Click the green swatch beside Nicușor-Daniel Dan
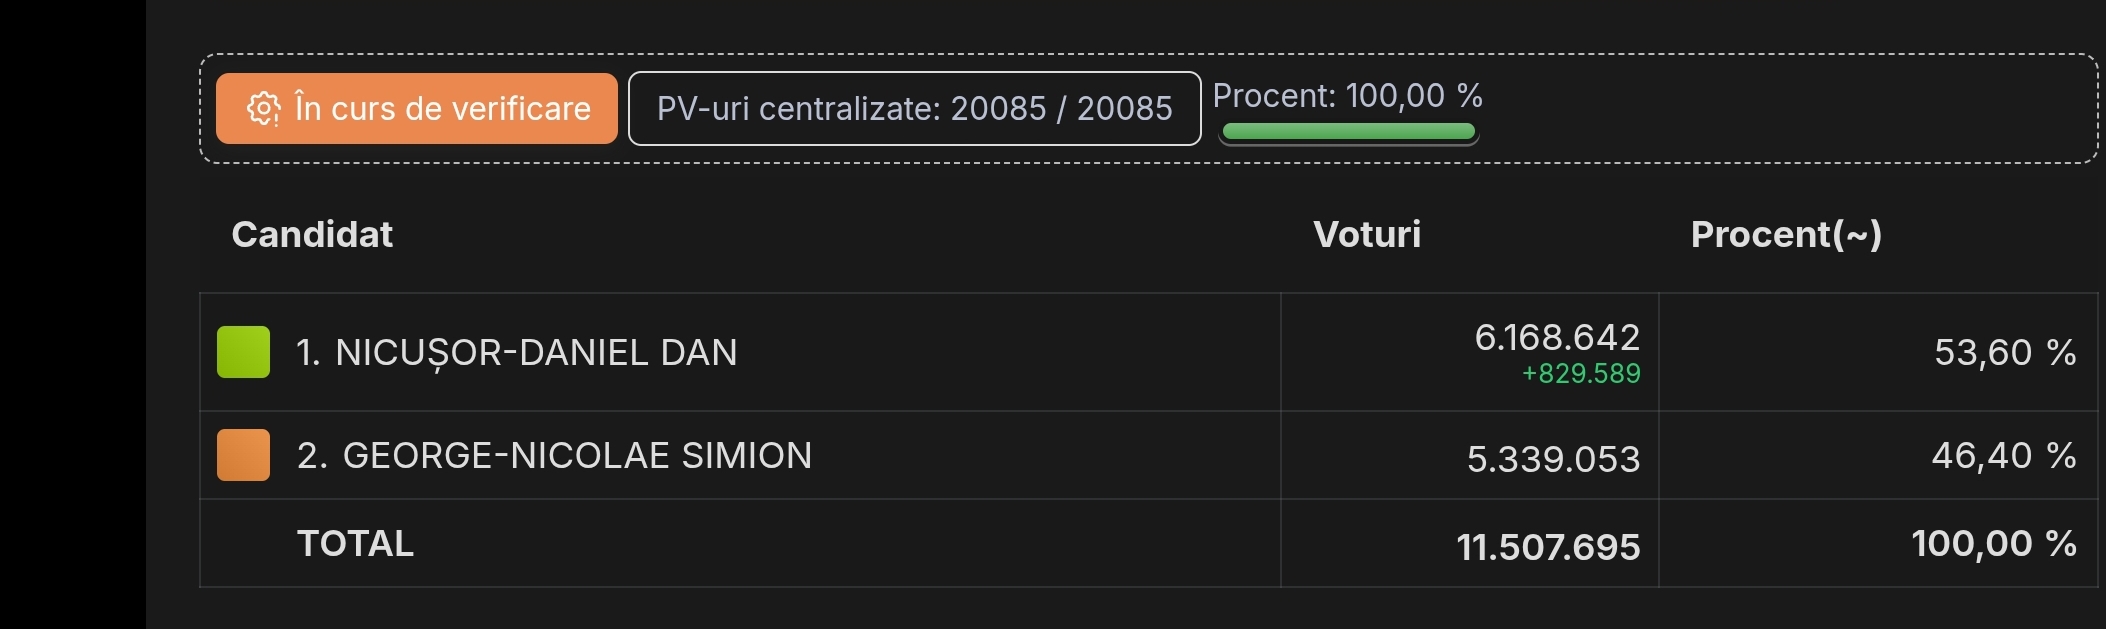Viewport: 2106px width, 629px height. point(243,352)
